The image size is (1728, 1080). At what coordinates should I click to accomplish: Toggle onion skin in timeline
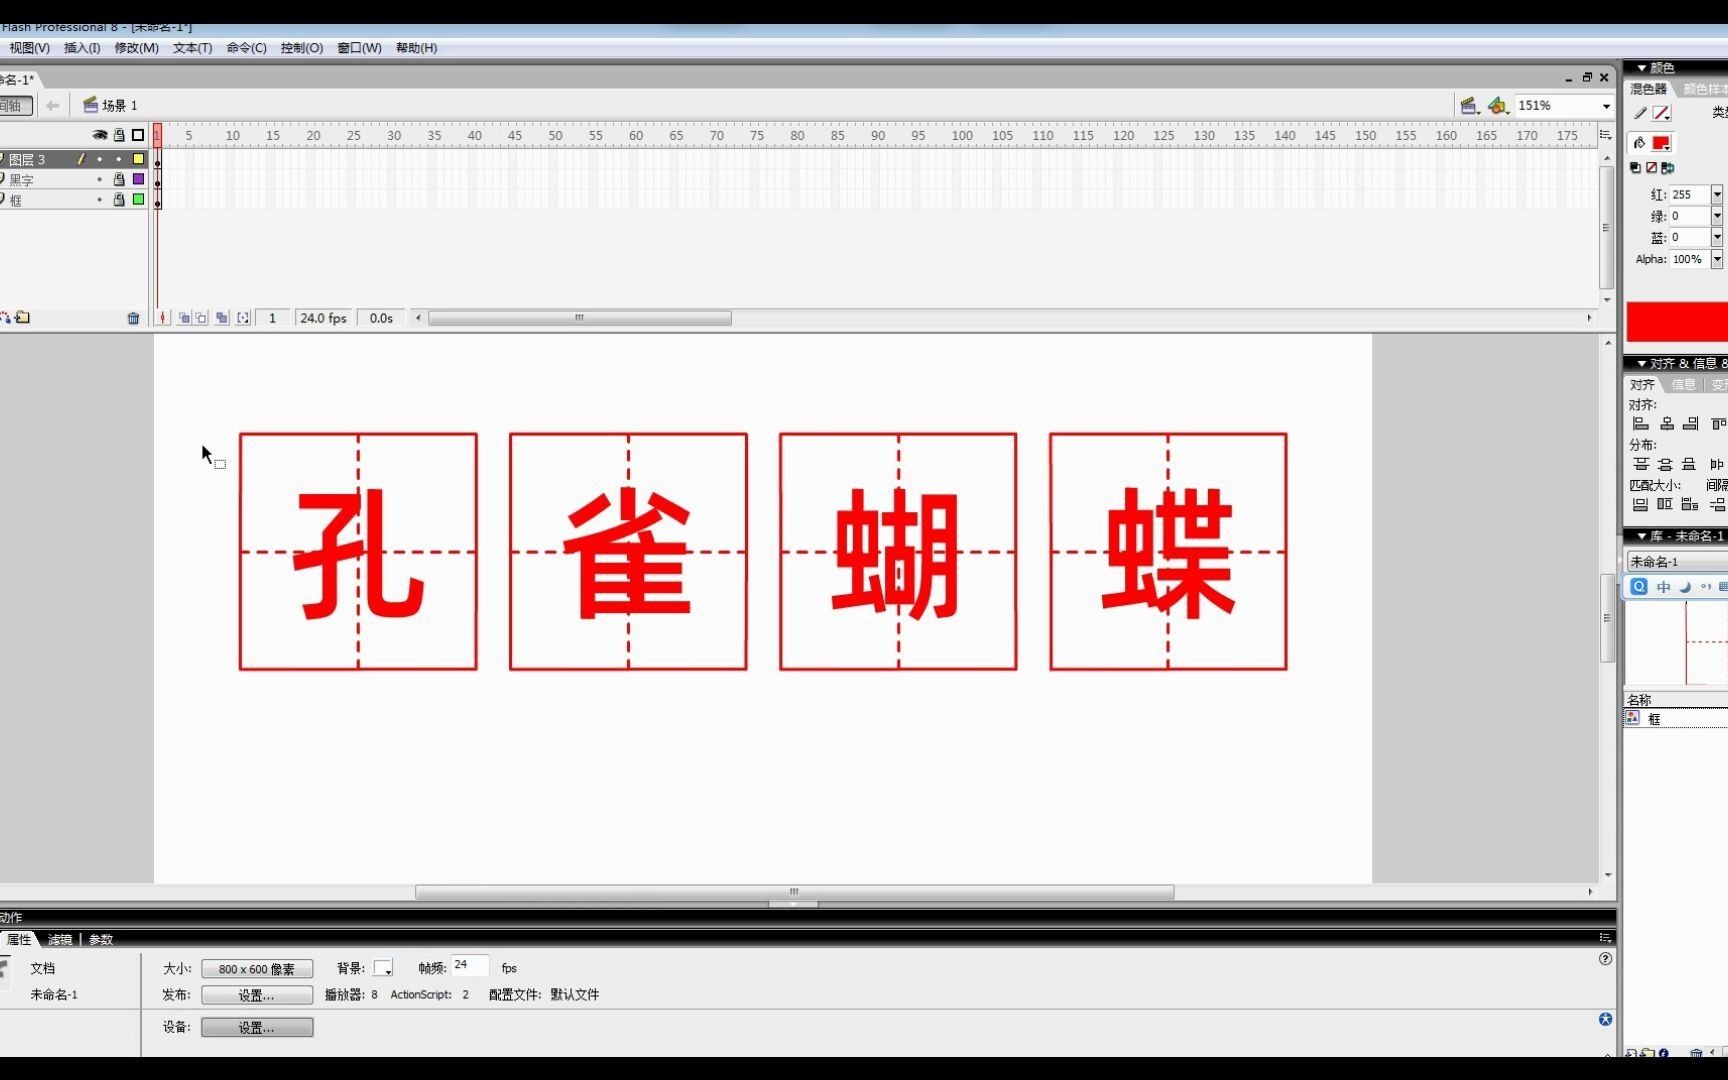(185, 318)
